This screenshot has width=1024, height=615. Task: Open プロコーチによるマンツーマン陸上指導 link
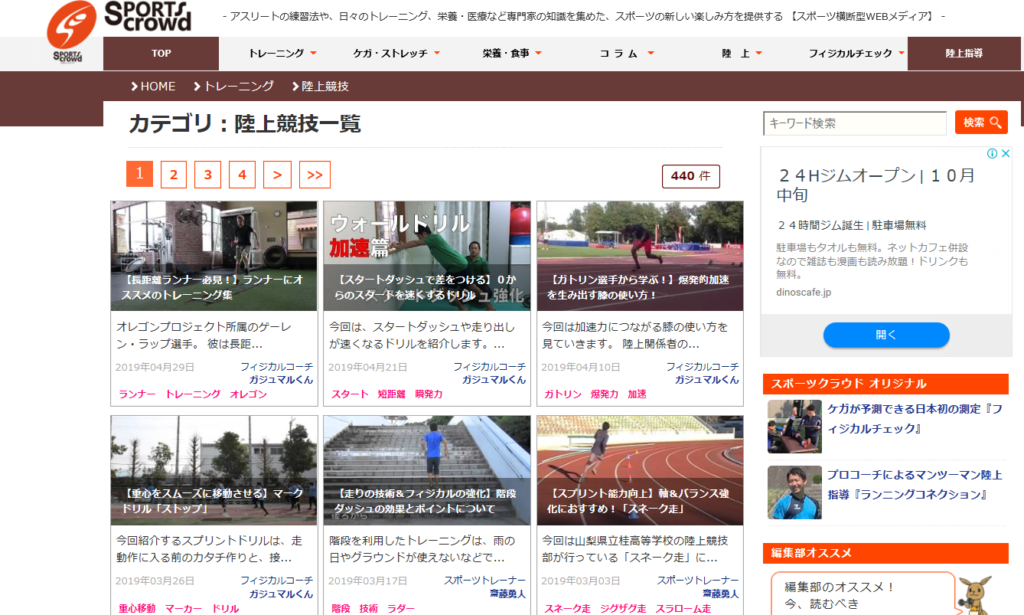[x=914, y=484]
